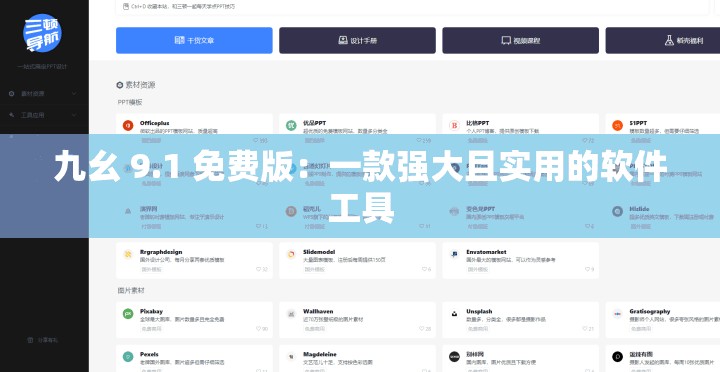720x372 pixels.
Task: Click the bookmark icon before Ctrl+D tip
Action: click(x=126, y=6)
